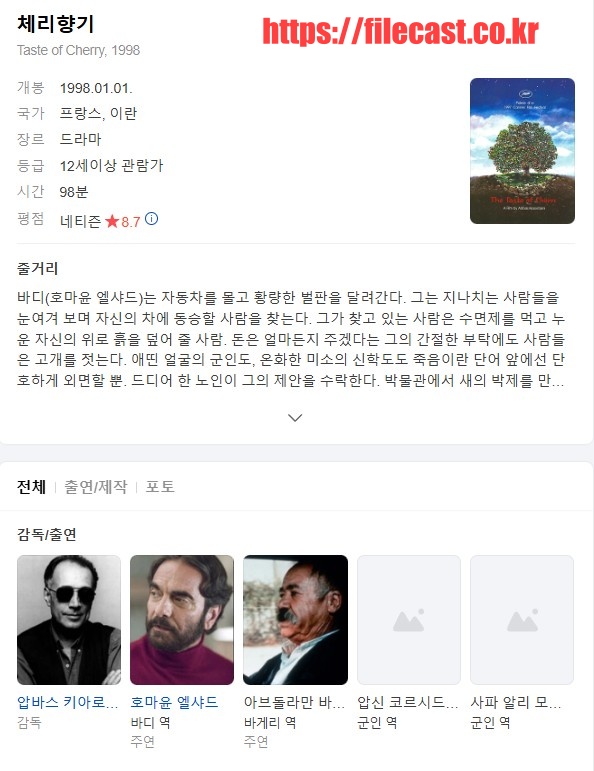Click the 호마윤 엘샤드 portrait photo
The width and height of the screenshot is (594, 771).
[x=182, y=620]
